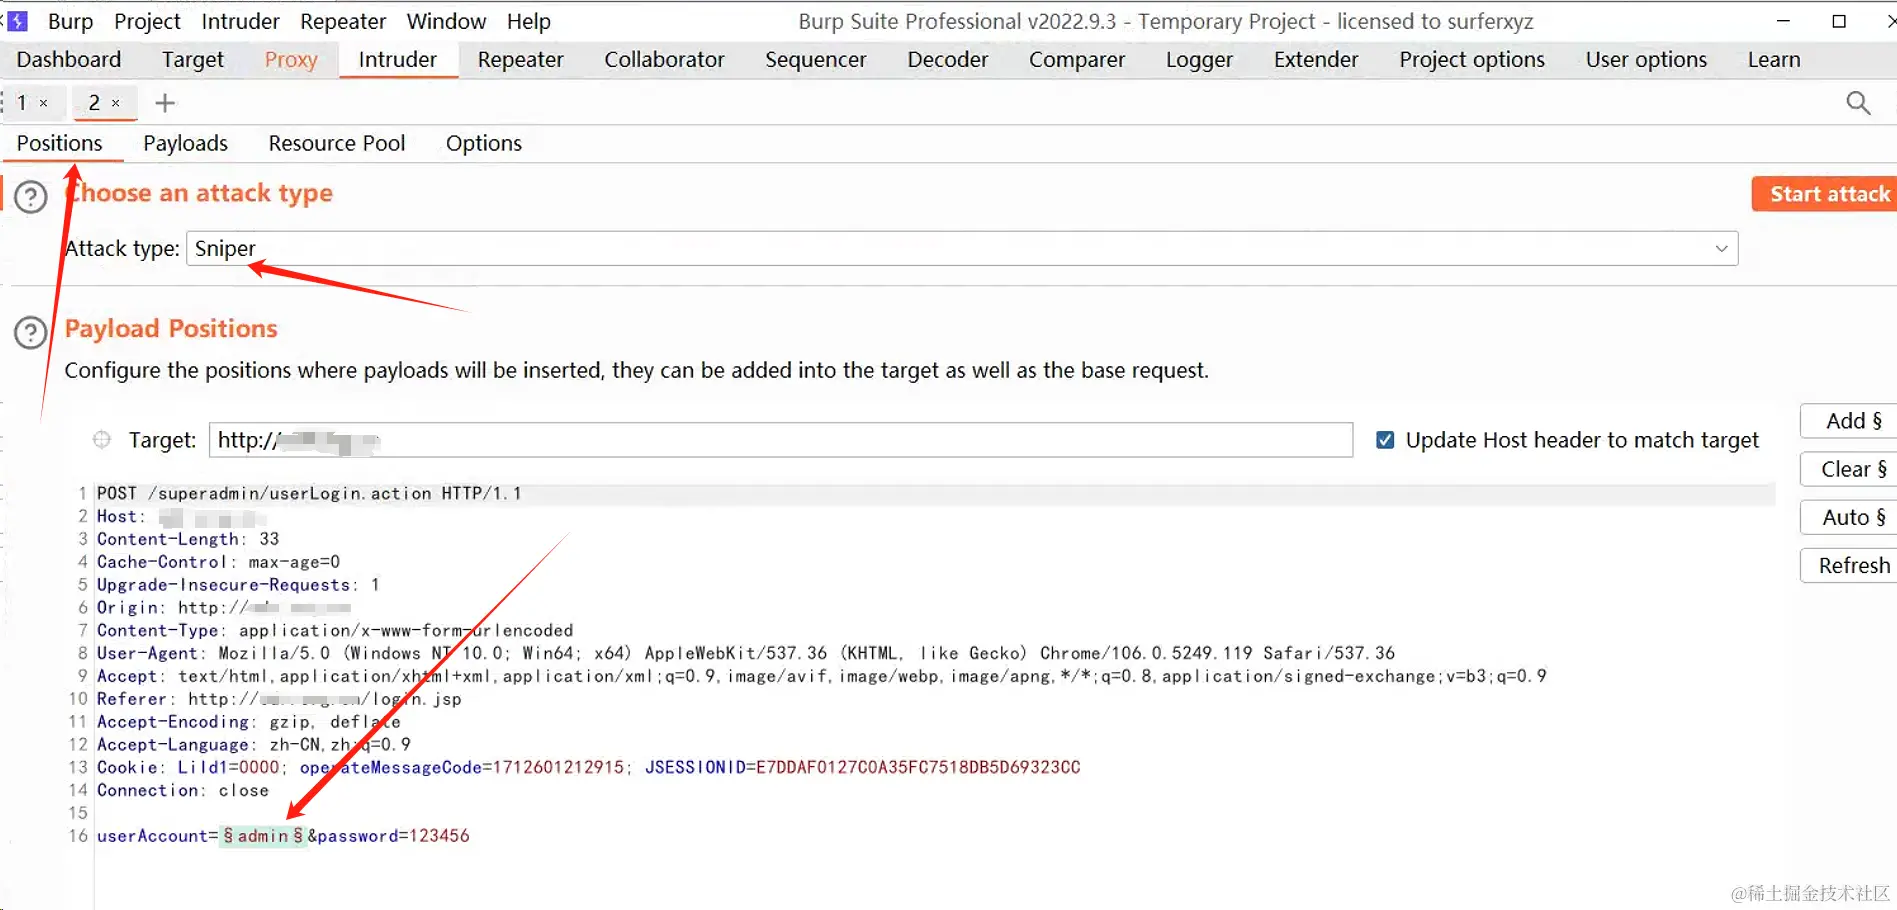Click the Clear § button
Viewport: 1897px width, 910px height.
[x=1848, y=469]
